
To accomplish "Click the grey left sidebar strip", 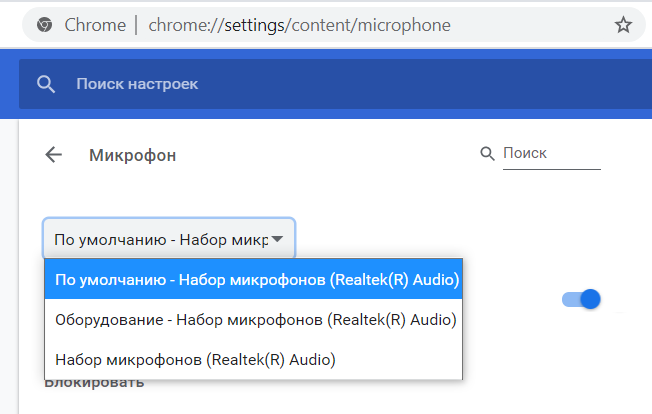I will 9,266.
